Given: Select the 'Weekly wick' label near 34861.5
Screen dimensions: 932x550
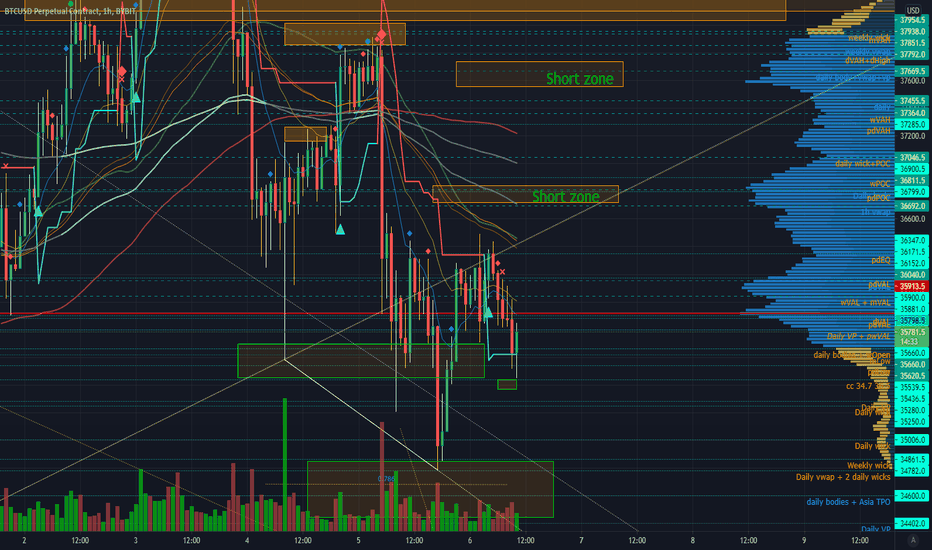Looking at the screenshot, I should (x=869, y=466).
